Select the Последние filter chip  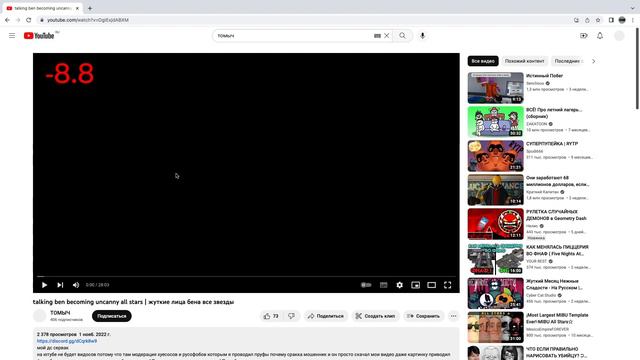tap(567, 61)
